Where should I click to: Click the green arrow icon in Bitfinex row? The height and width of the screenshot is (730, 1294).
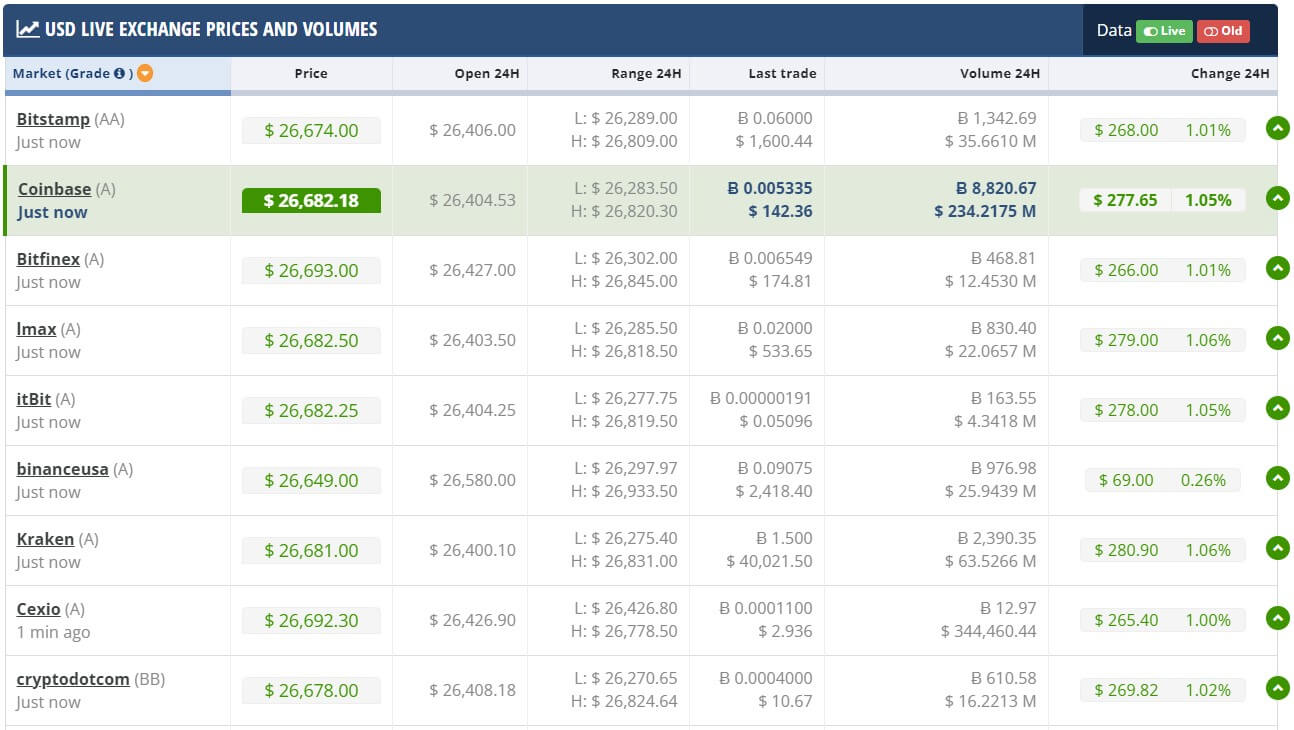pyautogui.click(x=1277, y=268)
